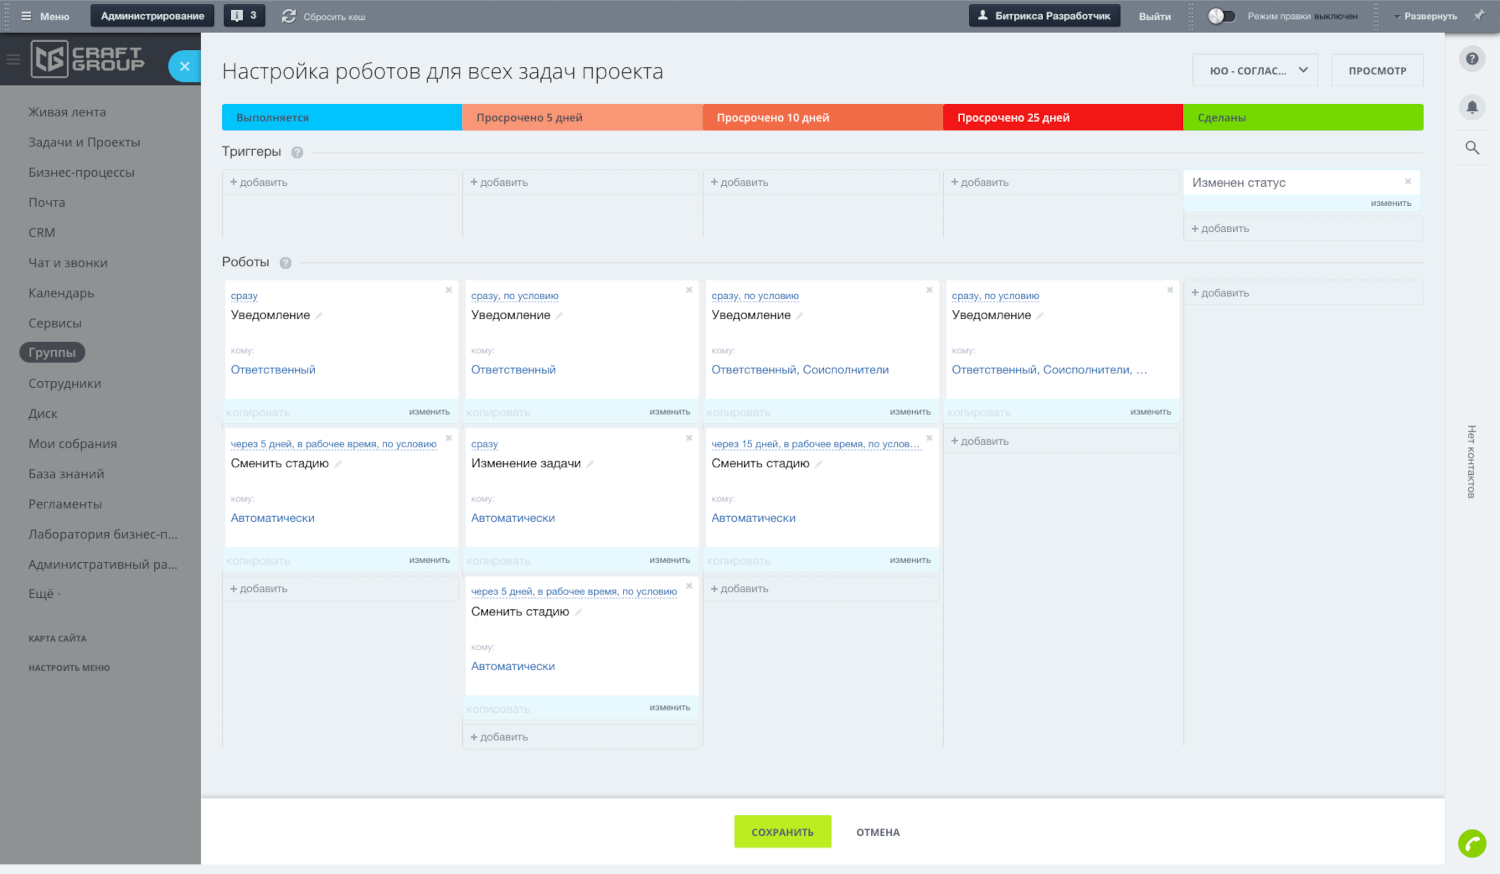The width and height of the screenshot is (1500, 874).
Task: Click the help question mark icon
Action: [x=1472, y=59]
